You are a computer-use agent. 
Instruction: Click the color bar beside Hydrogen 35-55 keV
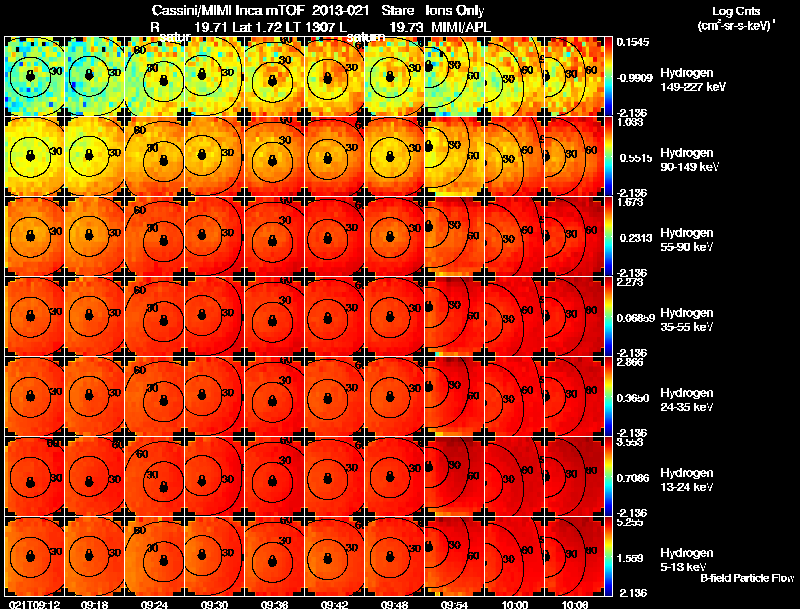(608, 316)
